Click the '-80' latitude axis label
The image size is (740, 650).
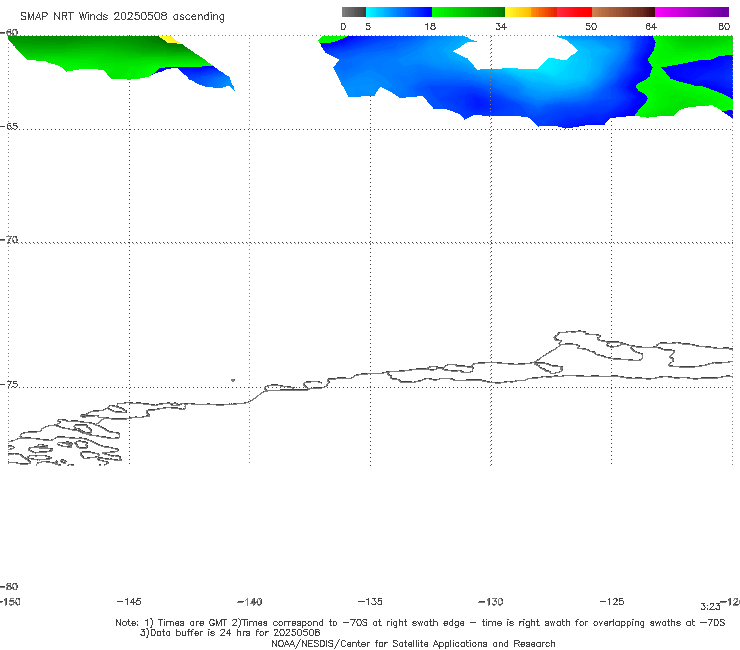click(x=9, y=586)
